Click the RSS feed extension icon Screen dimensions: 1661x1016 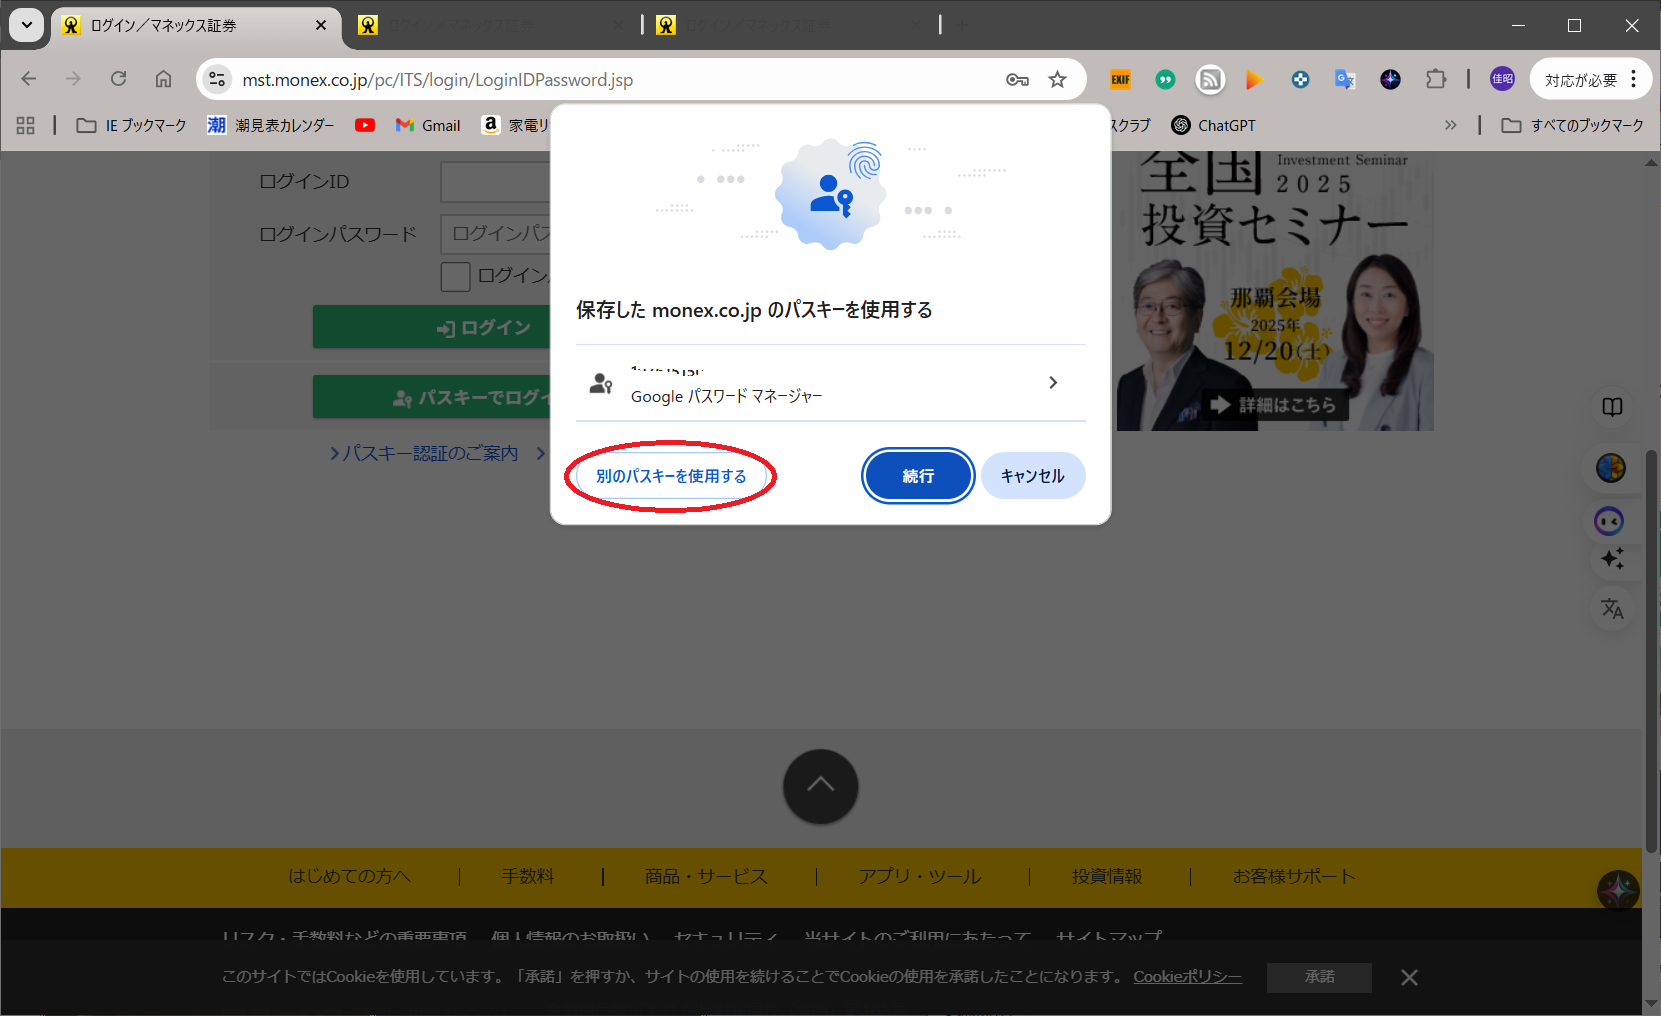click(x=1210, y=79)
